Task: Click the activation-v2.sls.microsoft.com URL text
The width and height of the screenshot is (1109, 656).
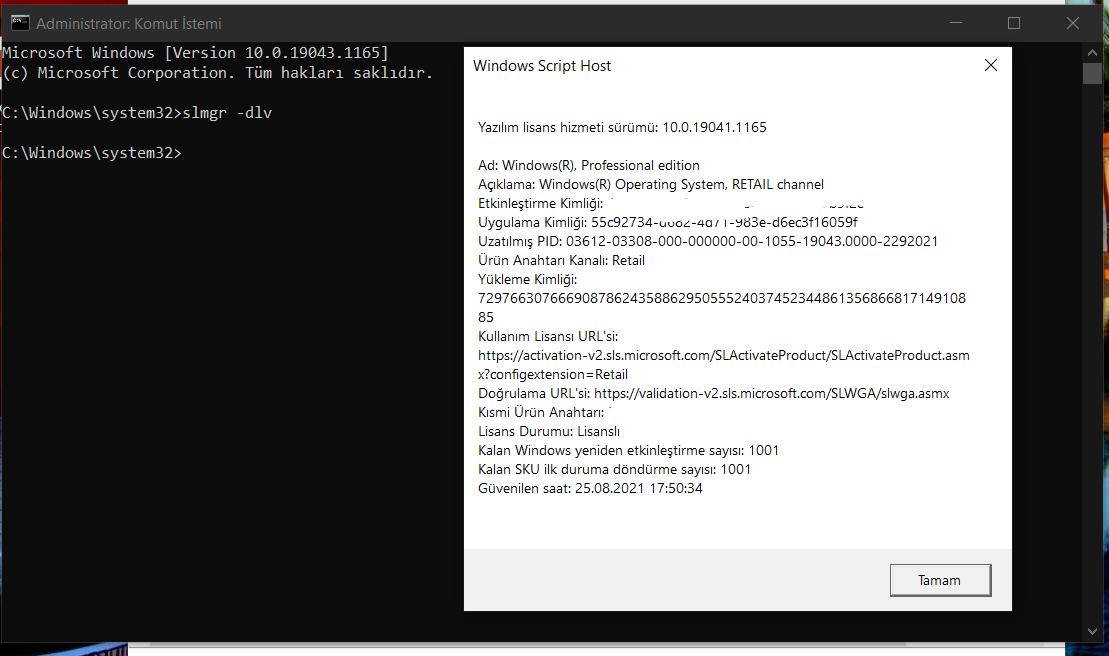Action: 724,365
